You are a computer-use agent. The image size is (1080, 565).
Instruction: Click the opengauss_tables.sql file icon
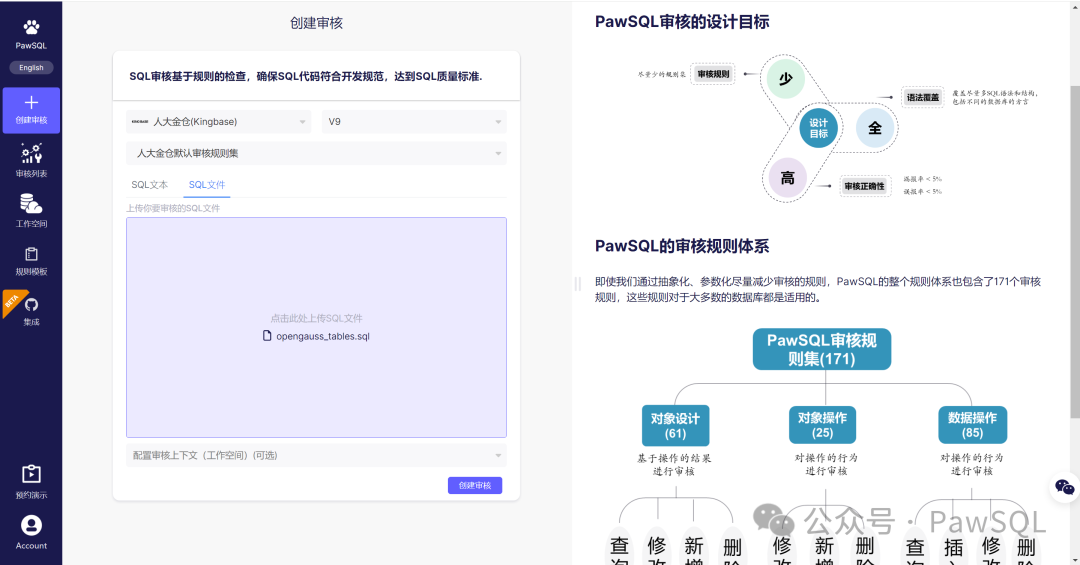pos(267,336)
